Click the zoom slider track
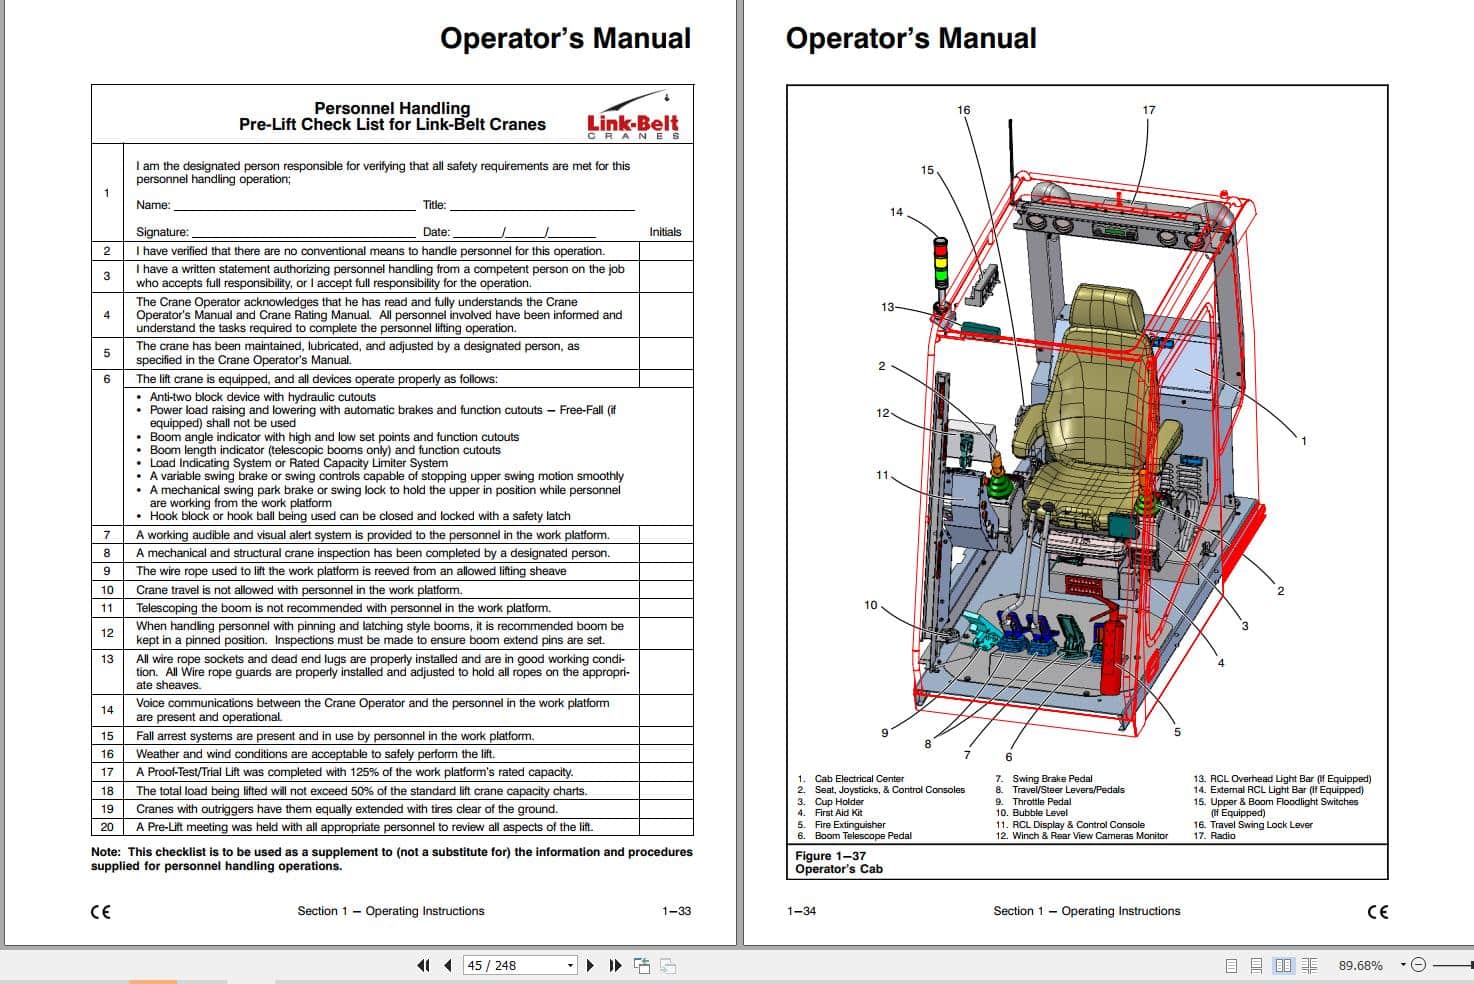This screenshot has width=1474, height=984. (1450, 965)
